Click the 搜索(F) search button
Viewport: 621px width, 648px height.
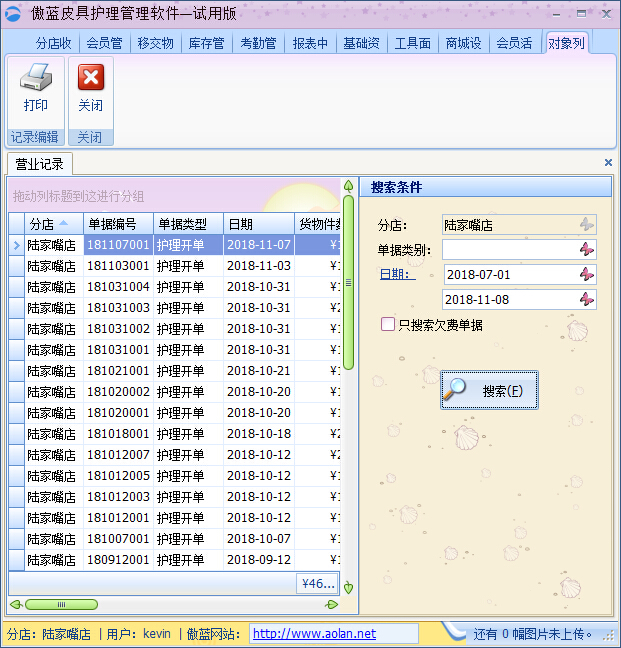[x=489, y=390]
